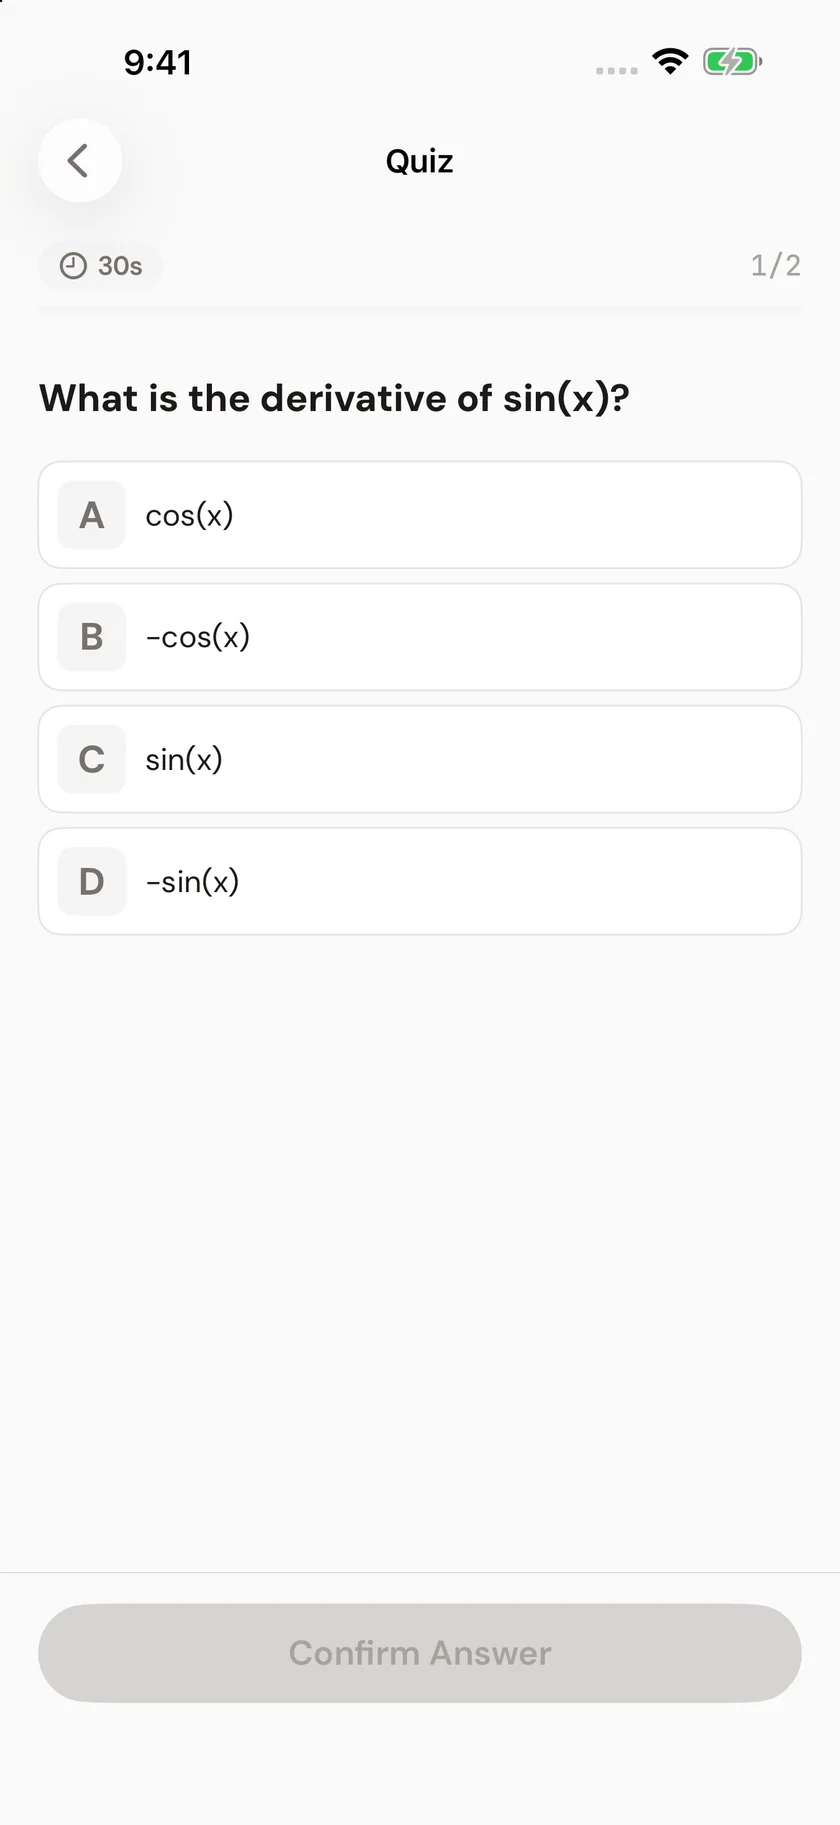Click the letter D badge
The image size is (840, 1825).
tap(92, 881)
